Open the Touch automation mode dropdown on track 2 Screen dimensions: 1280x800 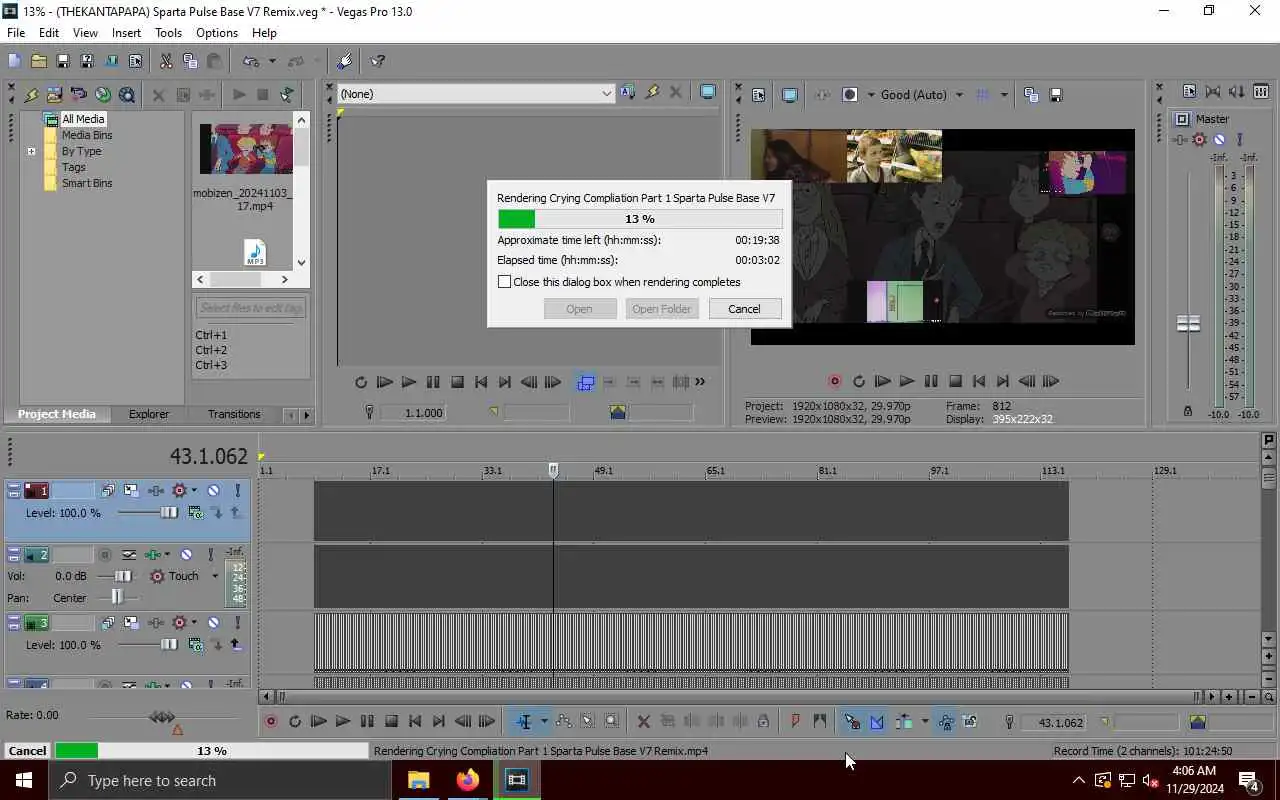pyautogui.click(x=214, y=576)
